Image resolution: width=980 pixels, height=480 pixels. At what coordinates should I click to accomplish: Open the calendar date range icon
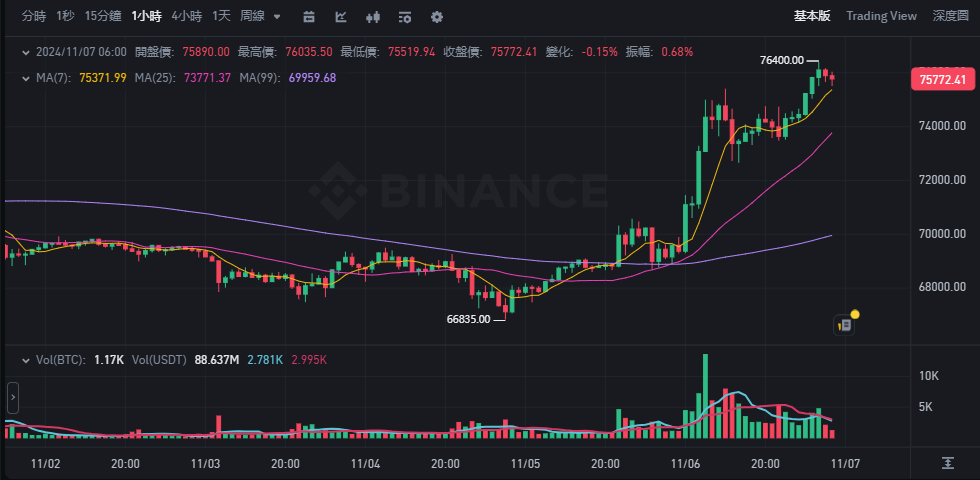pyautogui.click(x=309, y=17)
